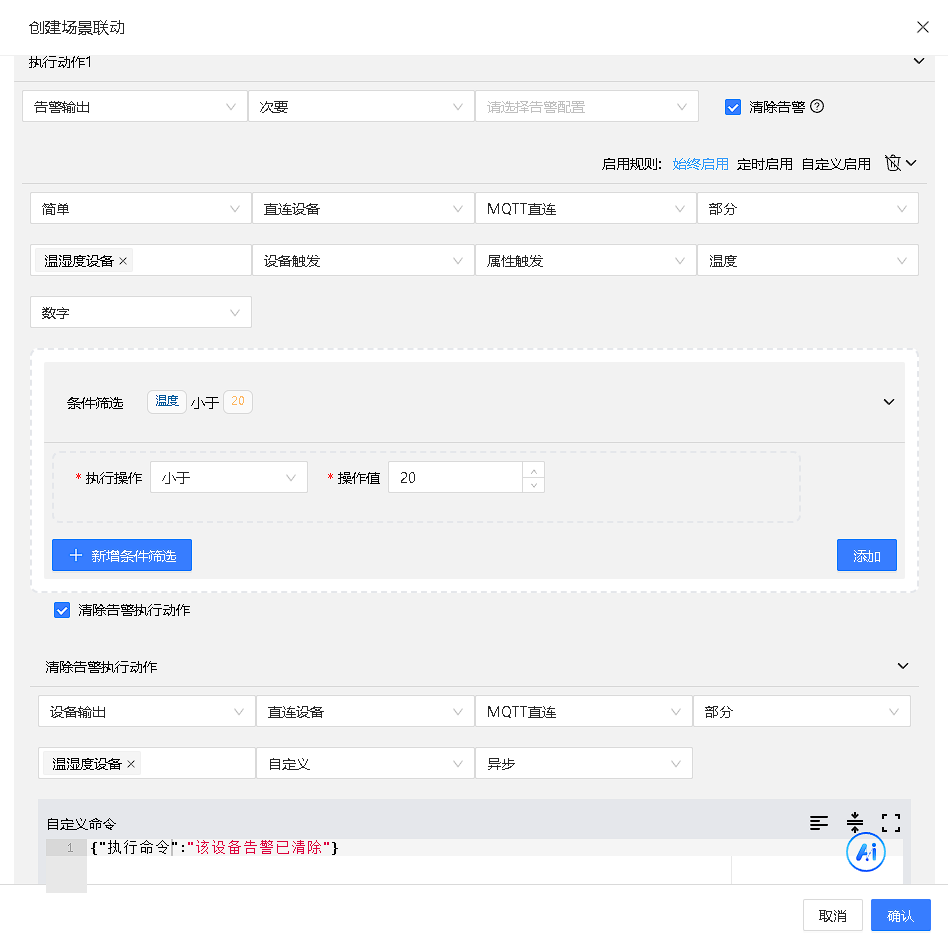948x939 pixels.
Task: Click the 新增条件筛选 button
Action: [x=122, y=556]
